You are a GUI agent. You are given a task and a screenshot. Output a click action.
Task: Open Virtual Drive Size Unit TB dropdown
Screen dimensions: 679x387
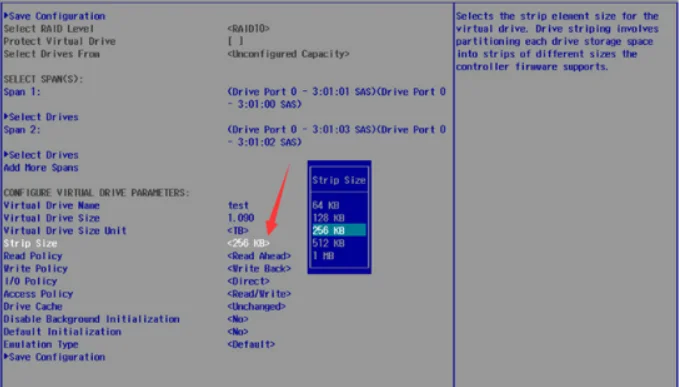pos(238,230)
